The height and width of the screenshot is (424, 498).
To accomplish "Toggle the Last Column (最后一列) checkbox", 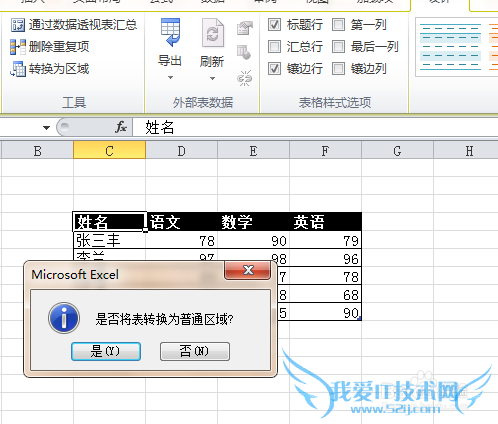I will pyautogui.click(x=338, y=47).
